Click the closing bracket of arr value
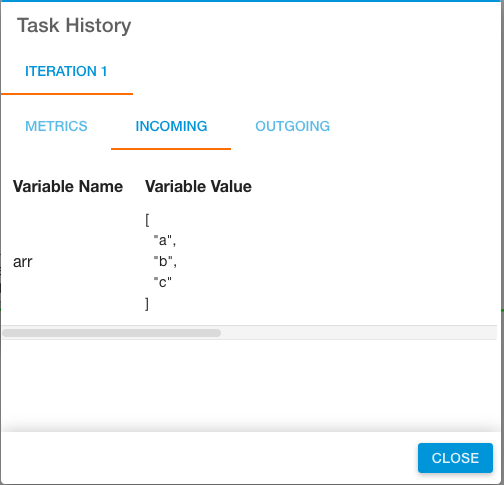 pos(147,304)
